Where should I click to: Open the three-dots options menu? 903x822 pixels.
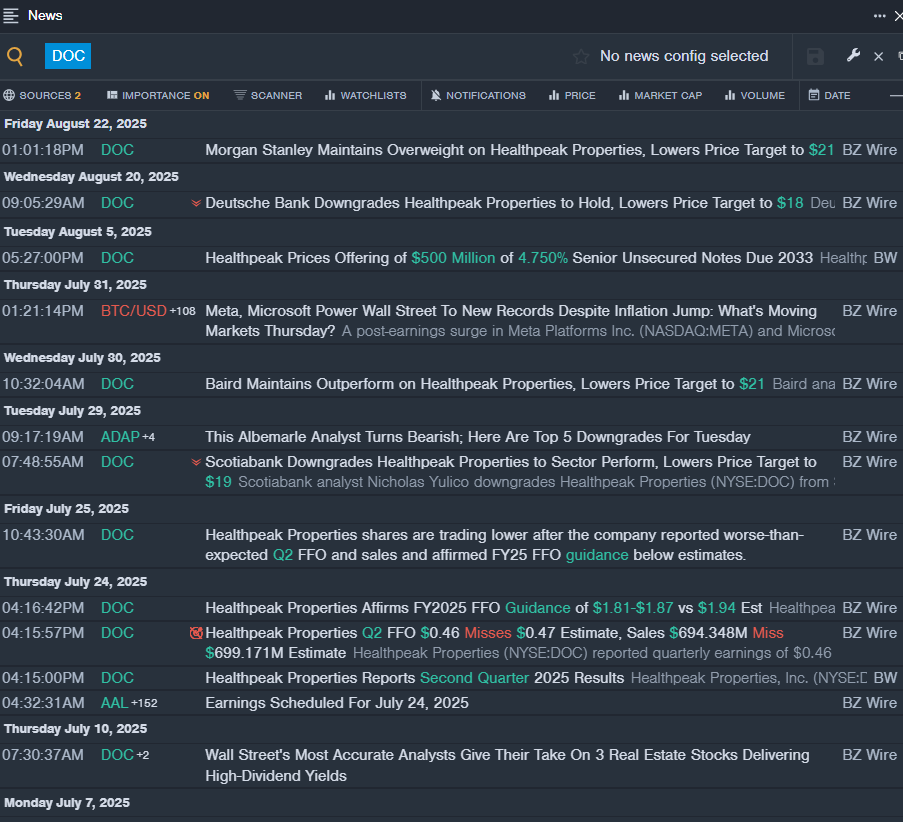click(x=879, y=16)
